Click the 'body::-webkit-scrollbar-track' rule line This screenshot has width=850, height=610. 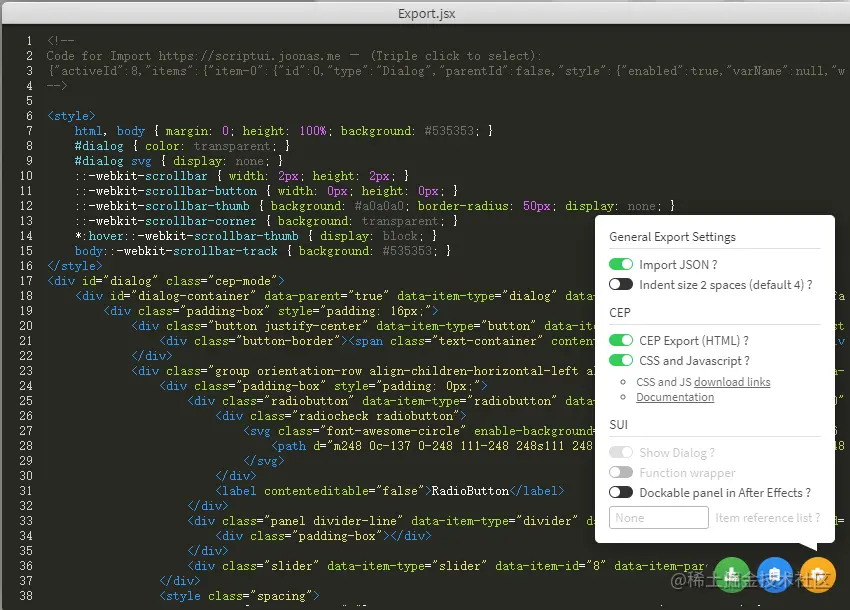pos(263,251)
